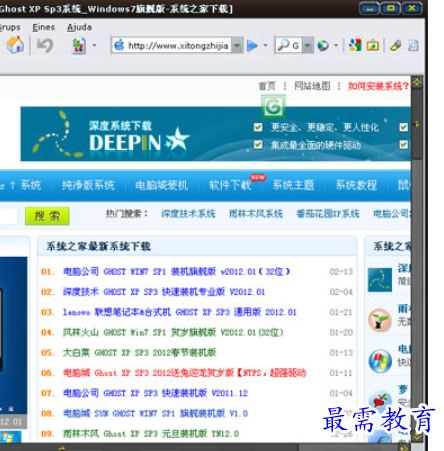Click the page find toolbar icon

tap(413, 45)
